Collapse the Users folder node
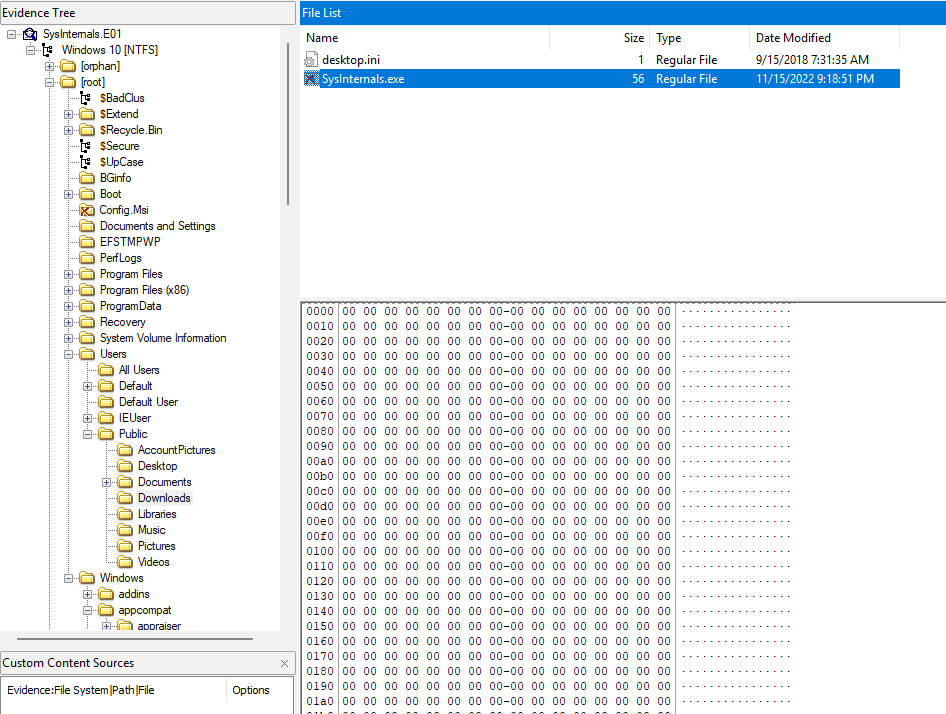 click(68, 354)
